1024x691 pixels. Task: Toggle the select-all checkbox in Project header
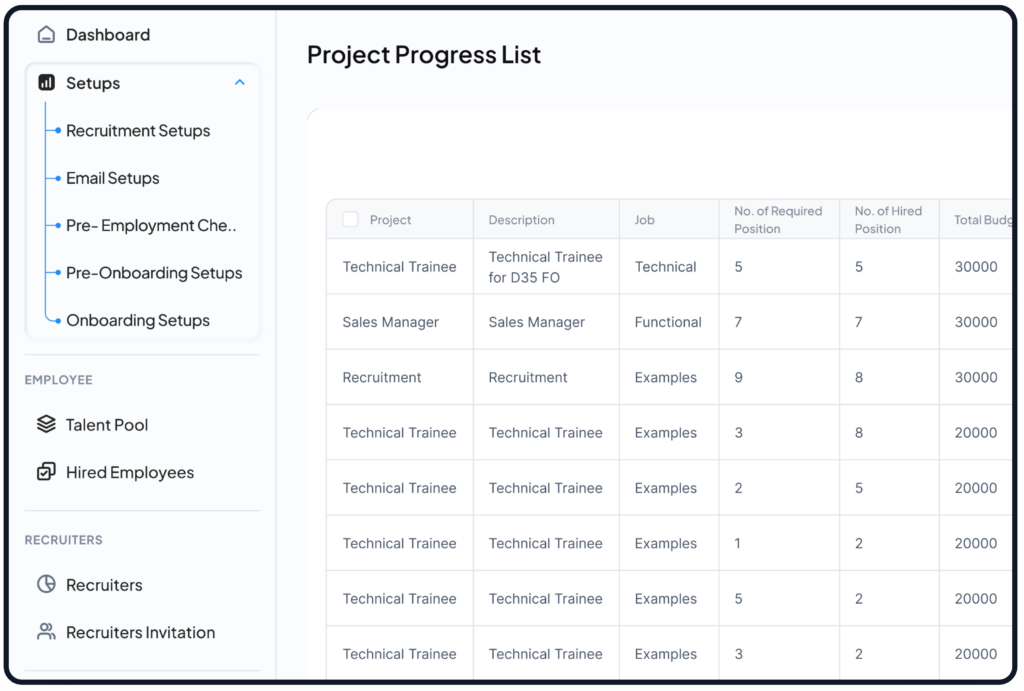pyautogui.click(x=351, y=219)
